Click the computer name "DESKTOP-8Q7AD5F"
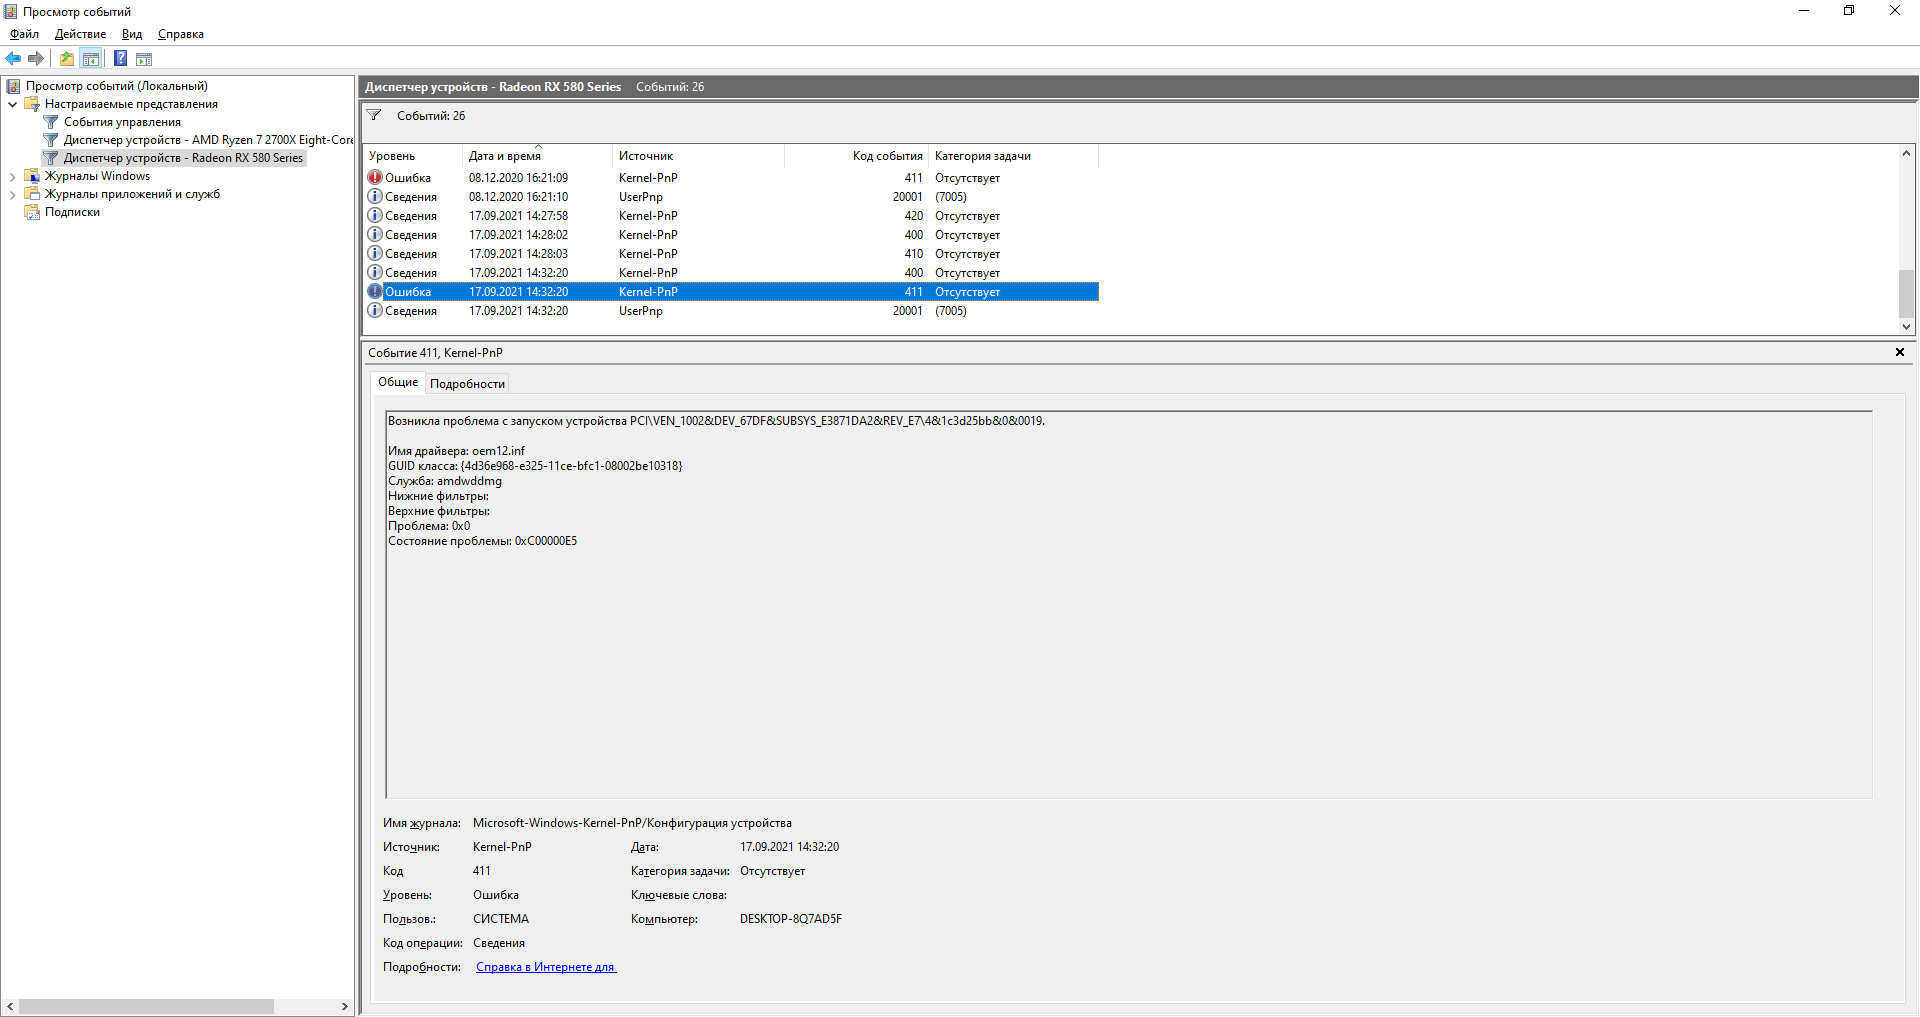Screen dimensions: 1920x1017 [791, 919]
